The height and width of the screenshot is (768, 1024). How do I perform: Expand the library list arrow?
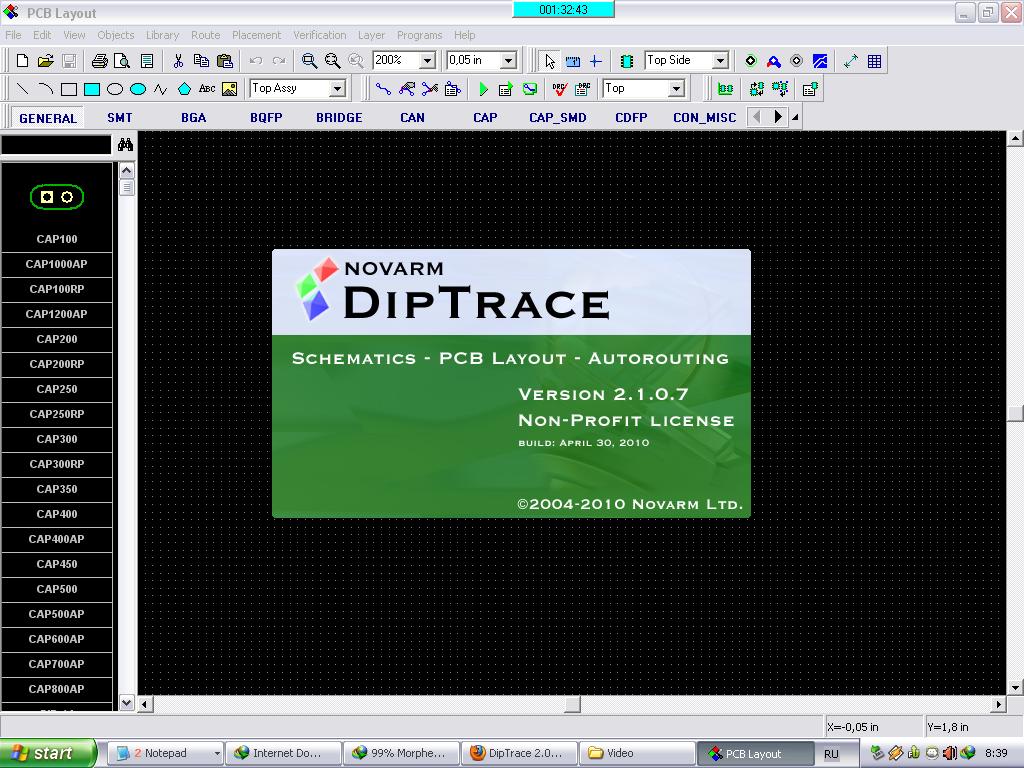(795, 118)
